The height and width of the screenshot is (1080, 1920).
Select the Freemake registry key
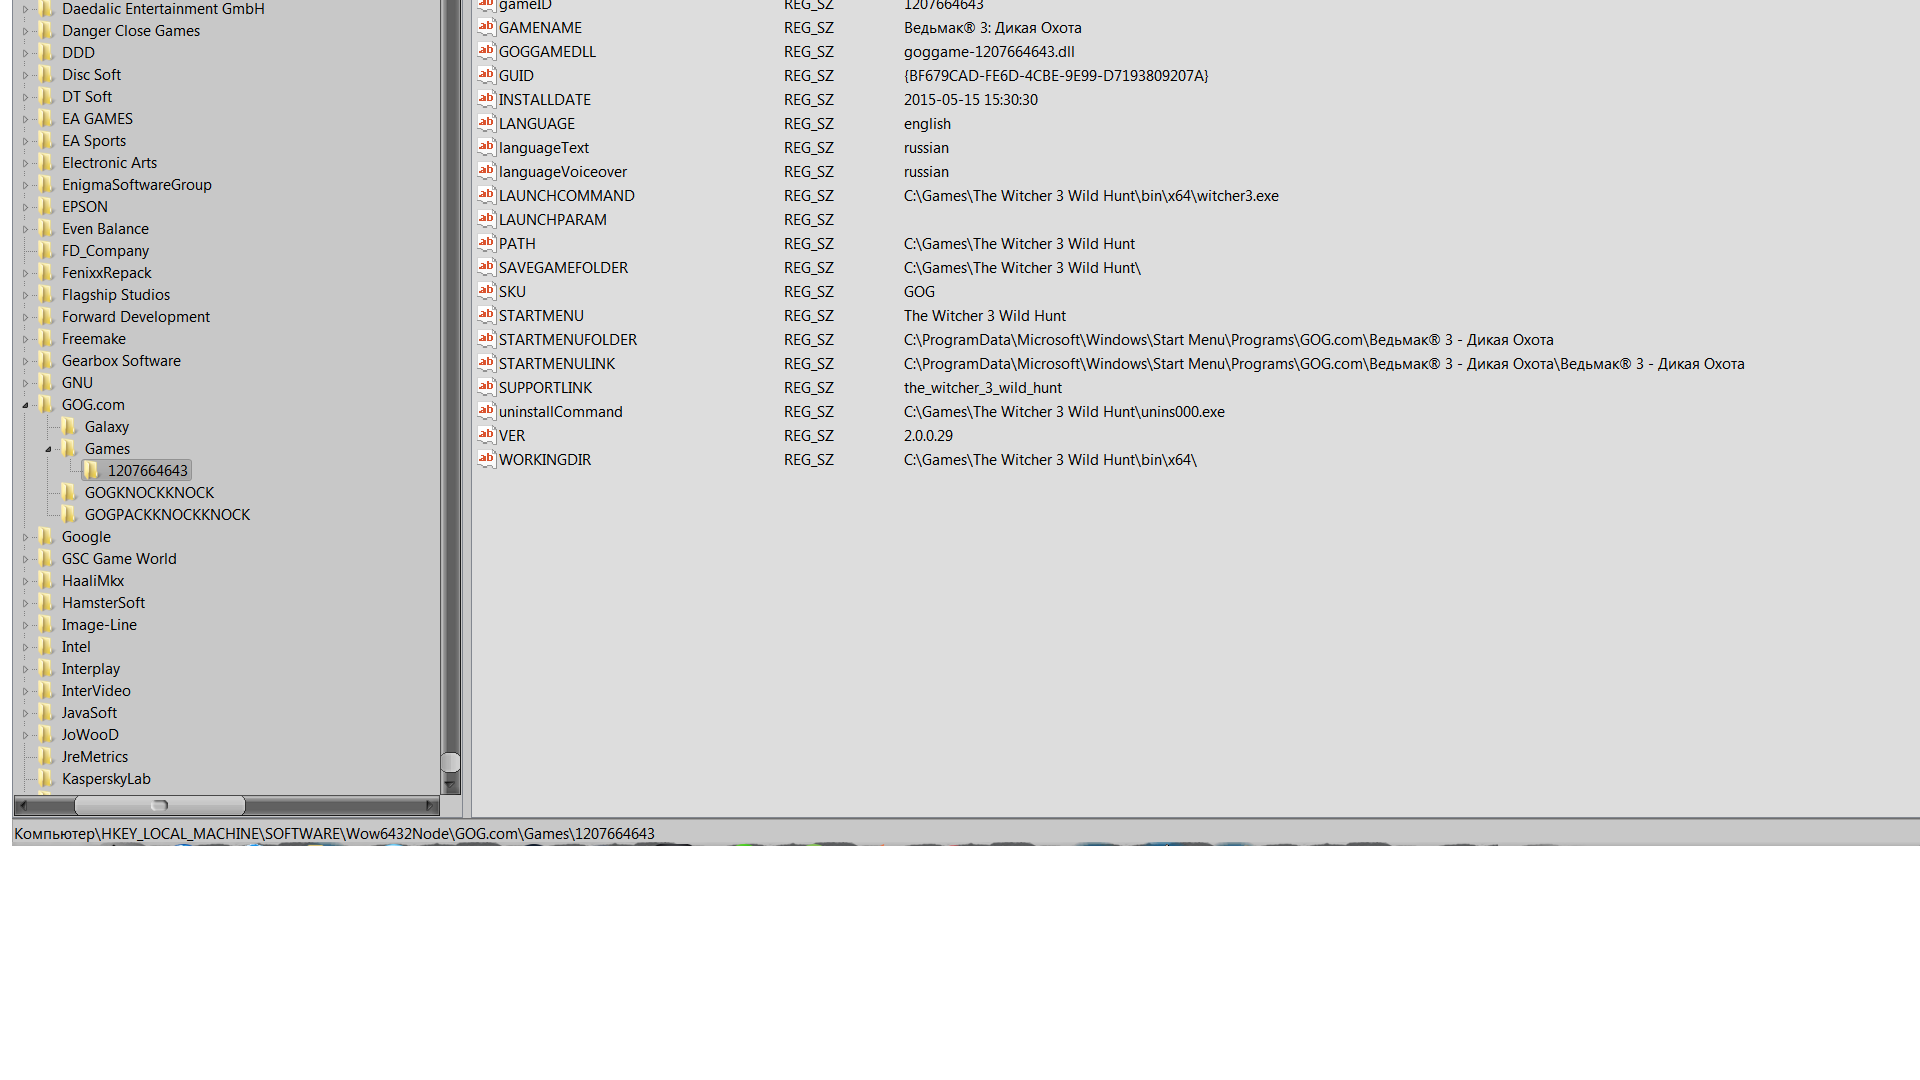pyautogui.click(x=93, y=338)
